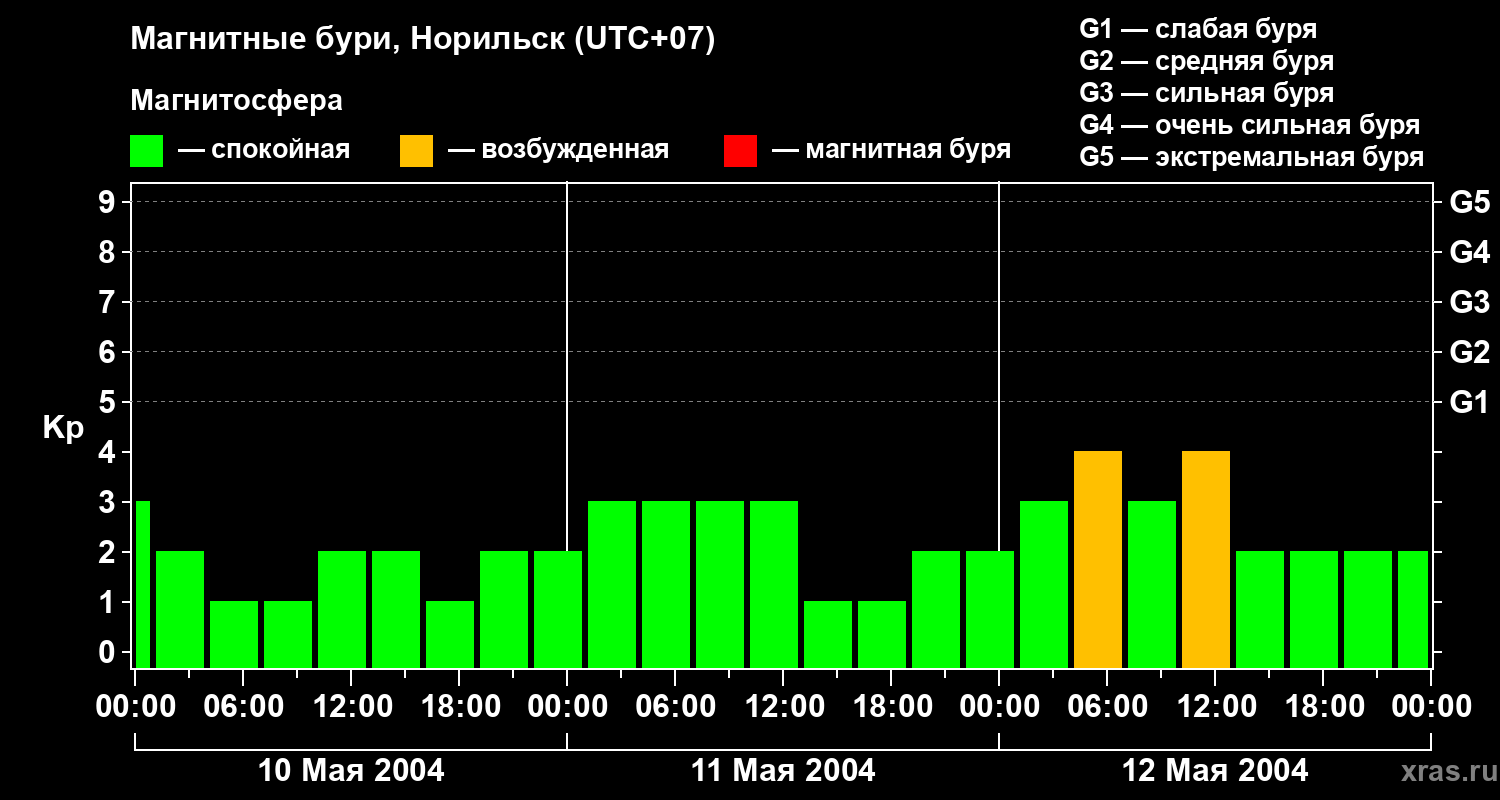Click the 'Магнитосфера' legend heading
Screen dimensions: 1500x800
point(236,101)
